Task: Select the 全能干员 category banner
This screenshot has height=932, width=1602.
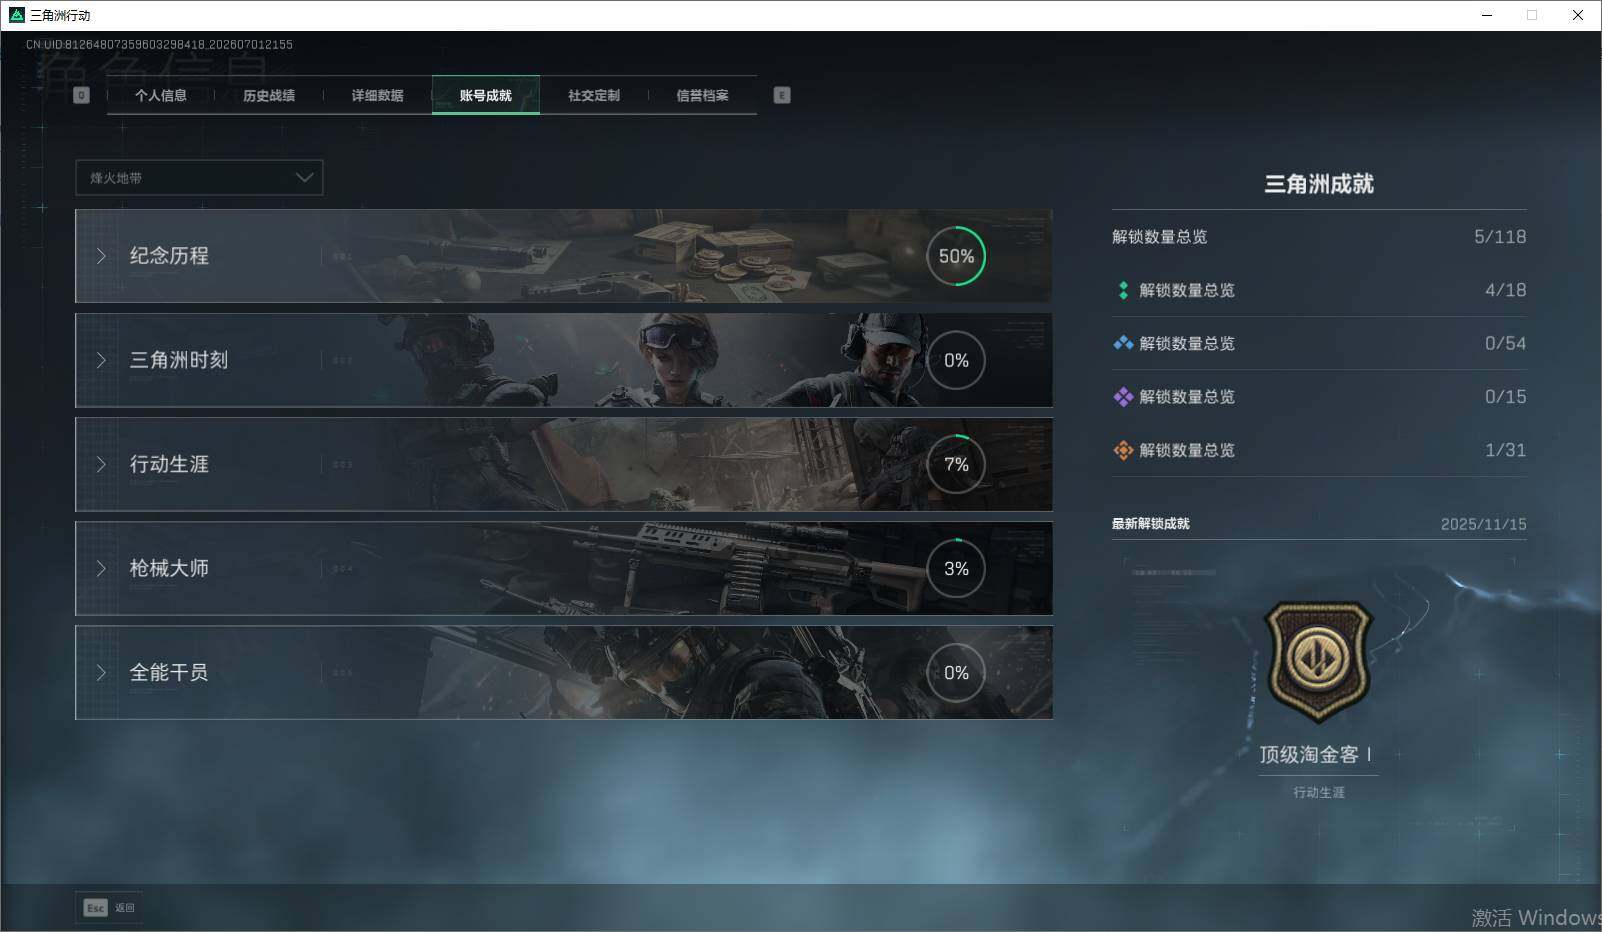Action: (x=564, y=672)
